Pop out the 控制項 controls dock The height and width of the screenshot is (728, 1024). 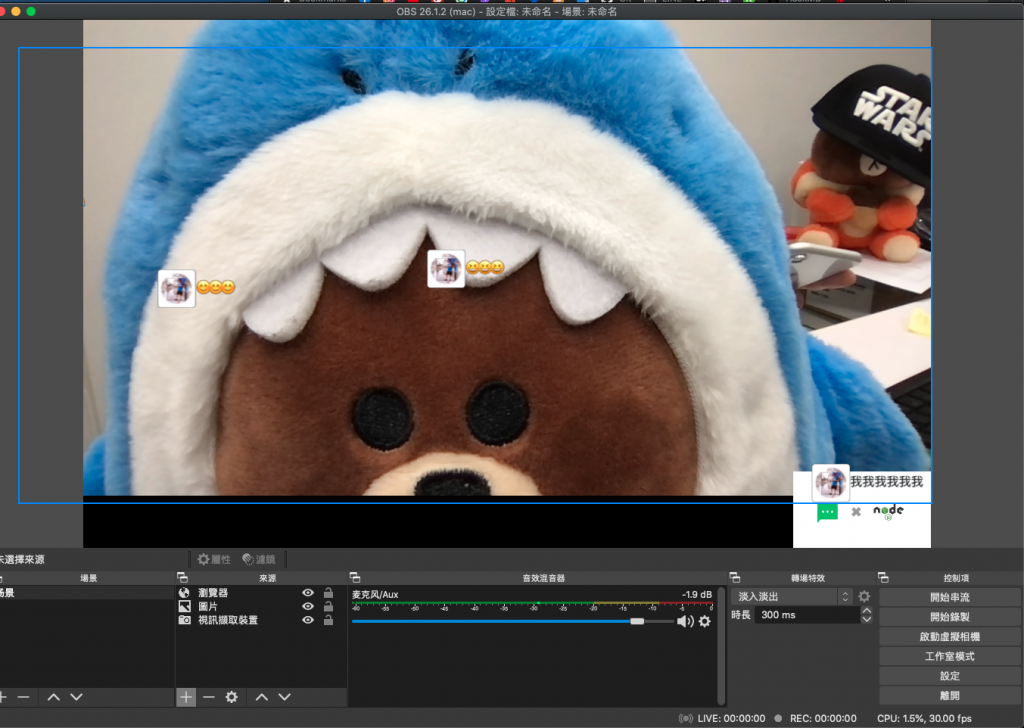tap(884, 578)
